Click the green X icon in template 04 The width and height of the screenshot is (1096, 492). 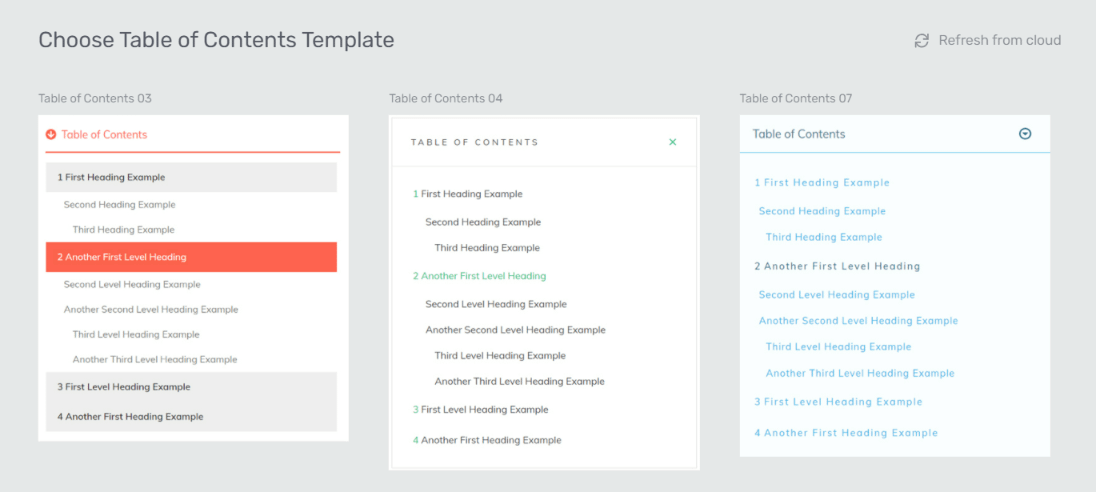tap(672, 142)
